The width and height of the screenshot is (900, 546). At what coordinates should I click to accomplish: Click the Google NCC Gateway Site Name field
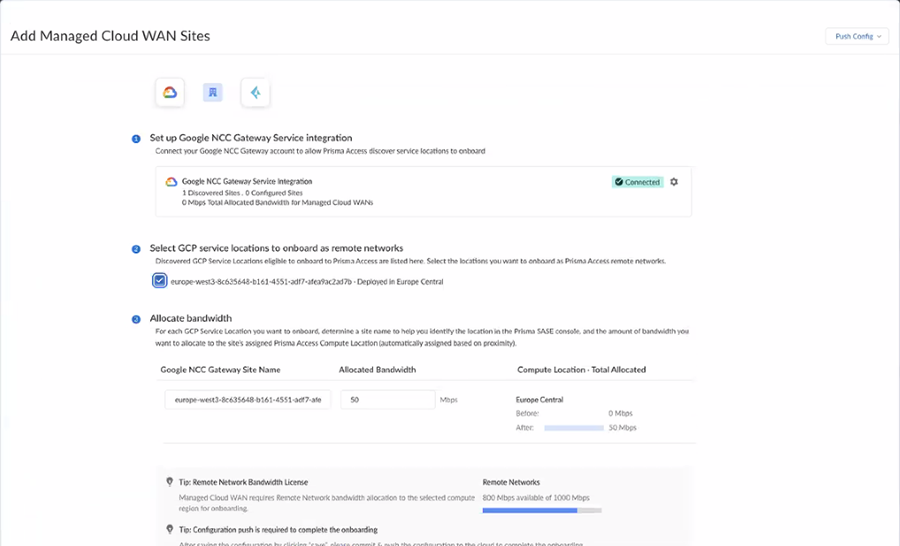point(247,400)
